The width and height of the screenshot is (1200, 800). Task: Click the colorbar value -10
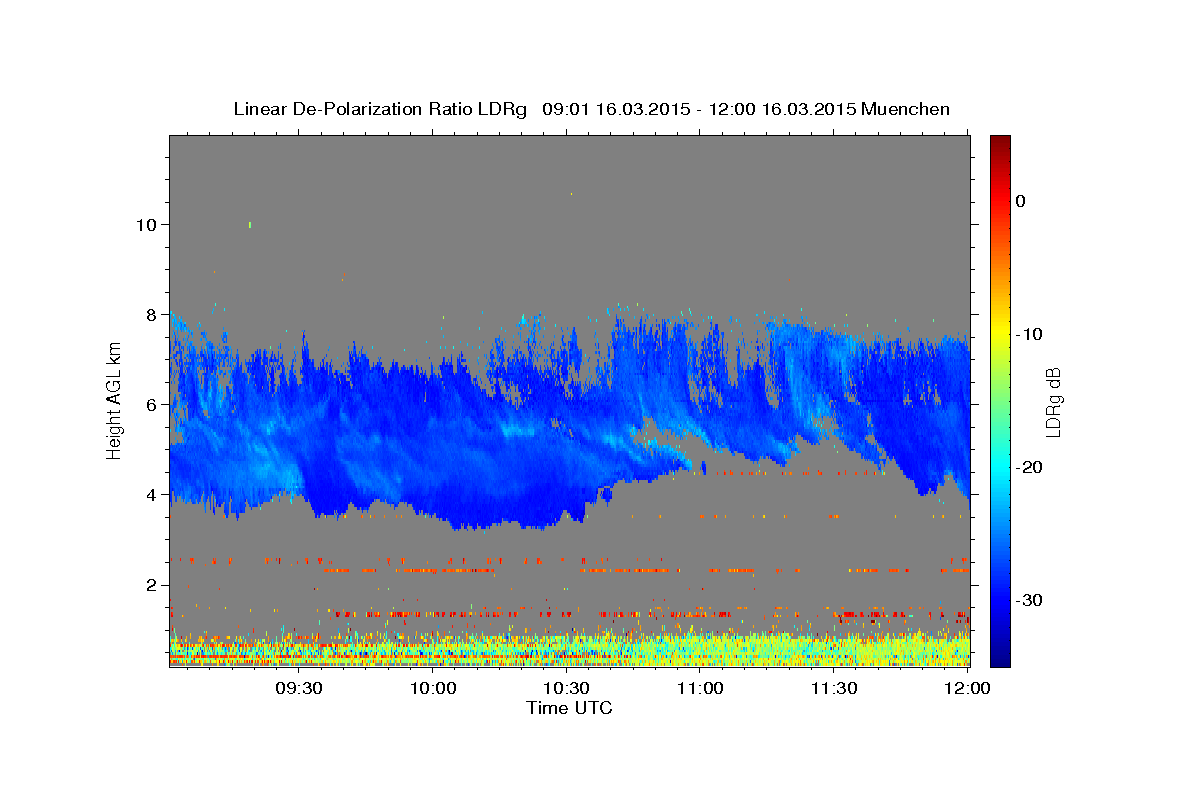coord(1029,334)
